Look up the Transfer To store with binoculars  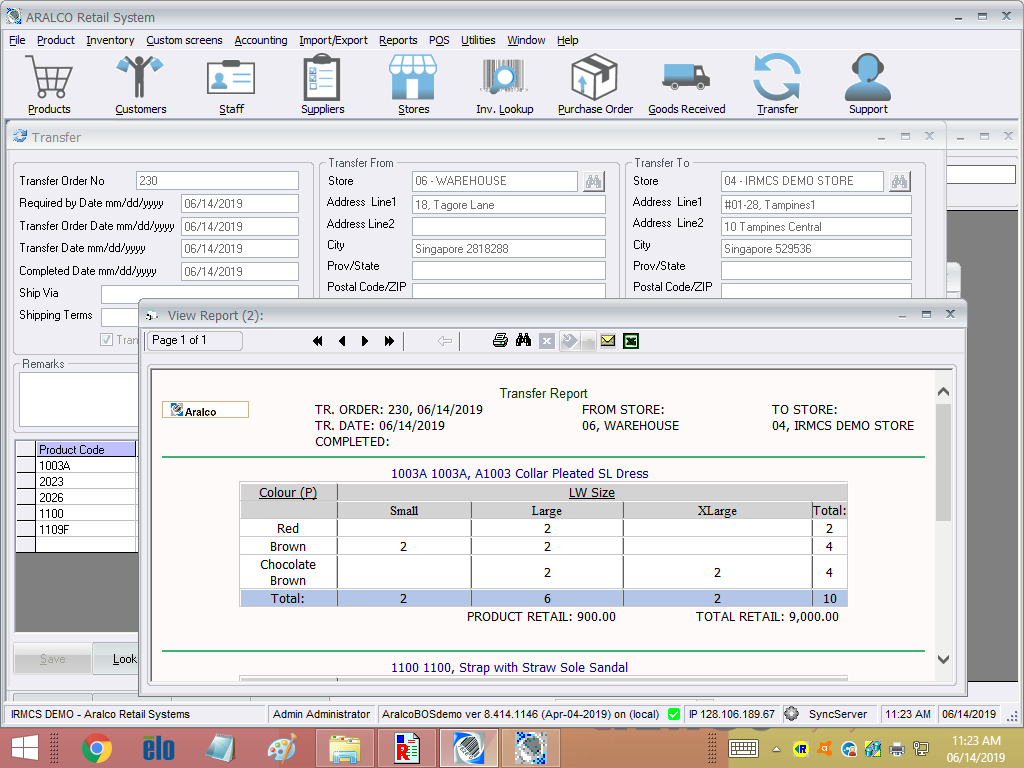[x=900, y=181]
